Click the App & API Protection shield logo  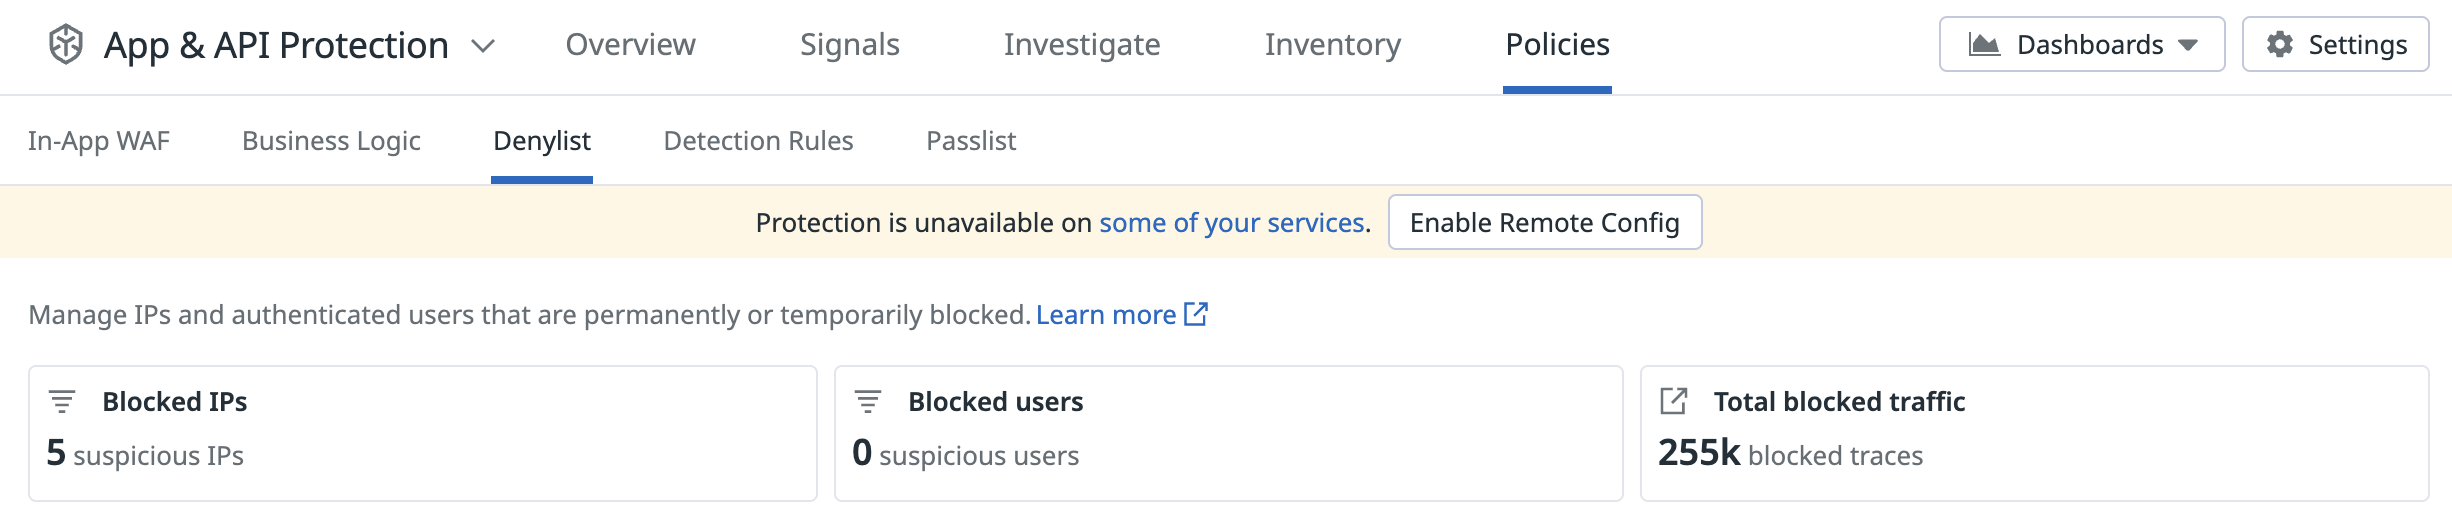tap(66, 45)
